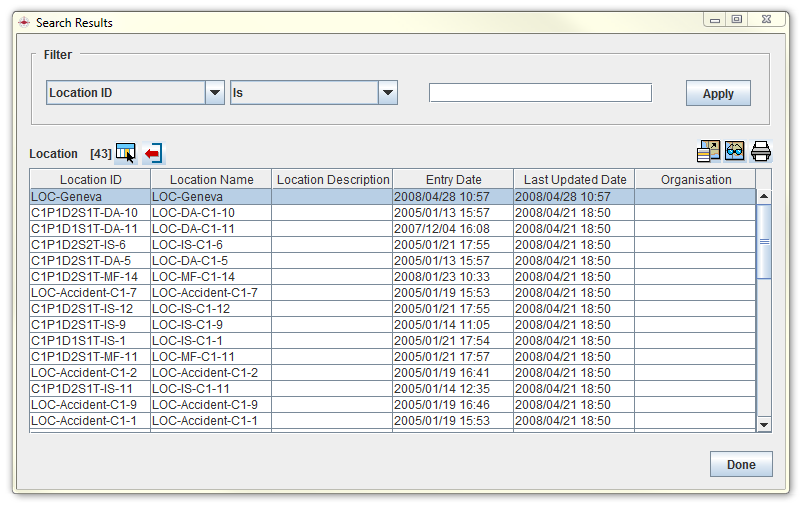The height and width of the screenshot is (505, 800).
Task: Sort by the Location ID column header
Action: point(90,180)
